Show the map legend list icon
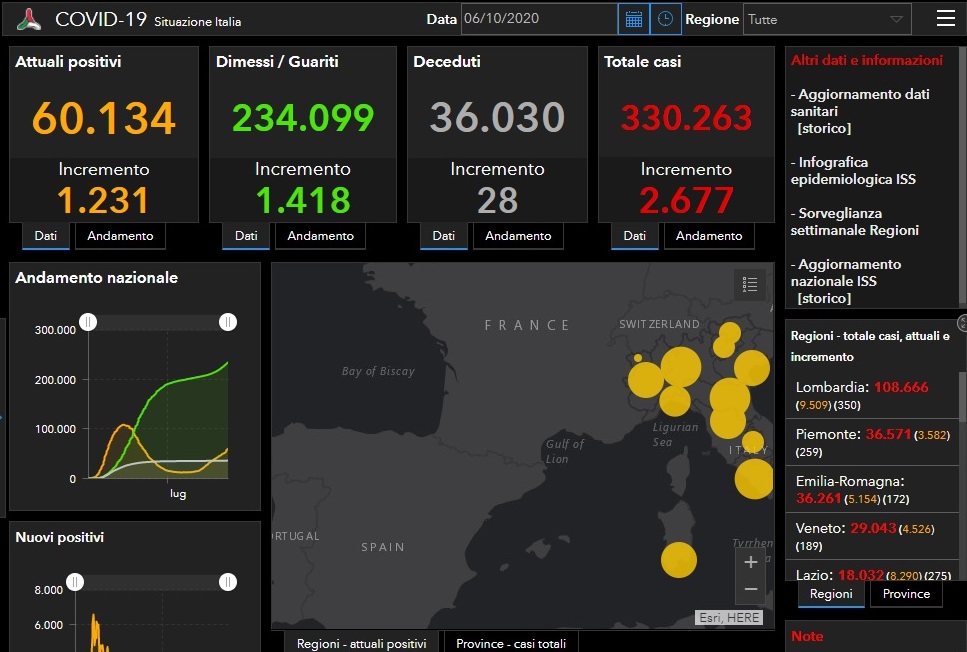This screenshot has width=967, height=652. tap(750, 285)
